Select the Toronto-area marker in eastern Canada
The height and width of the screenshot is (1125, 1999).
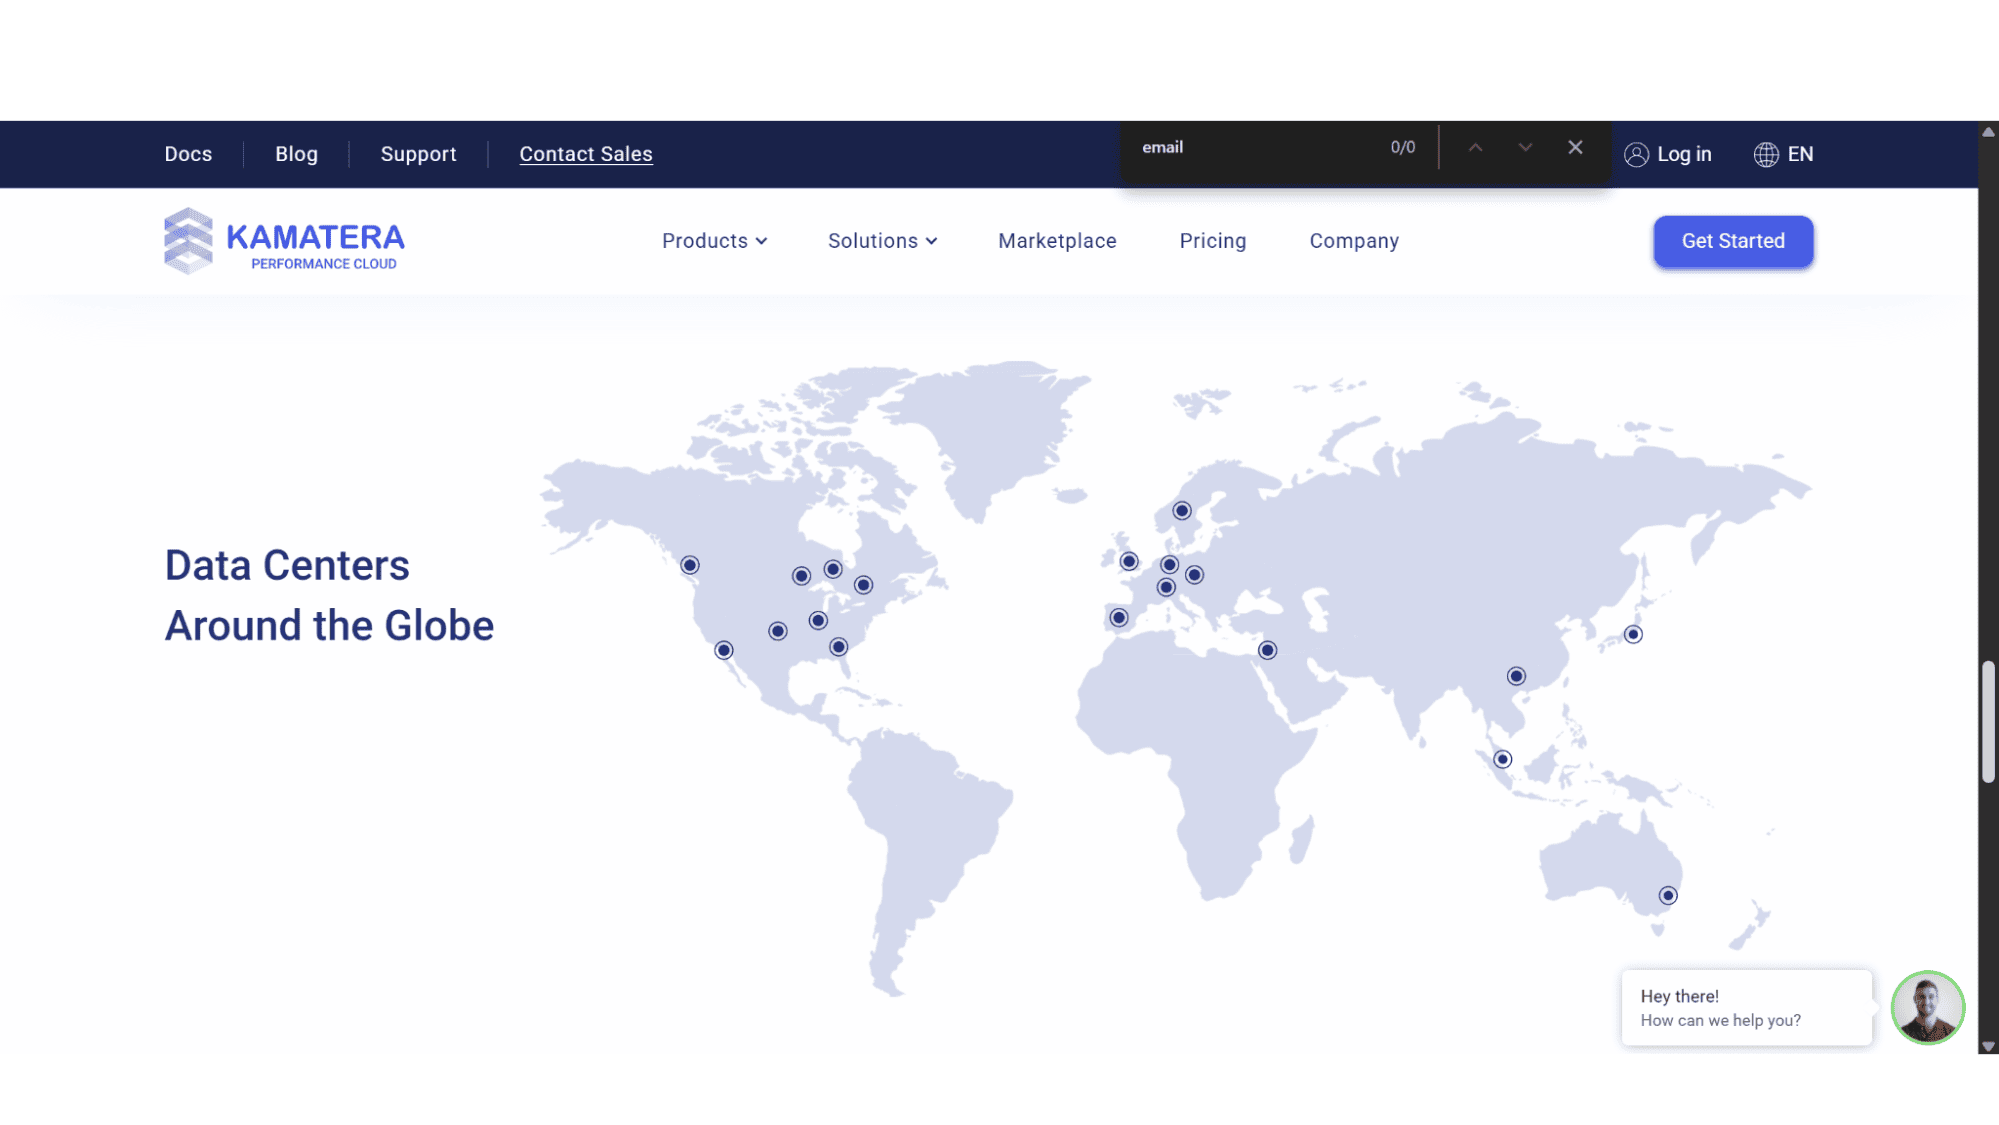coord(864,585)
